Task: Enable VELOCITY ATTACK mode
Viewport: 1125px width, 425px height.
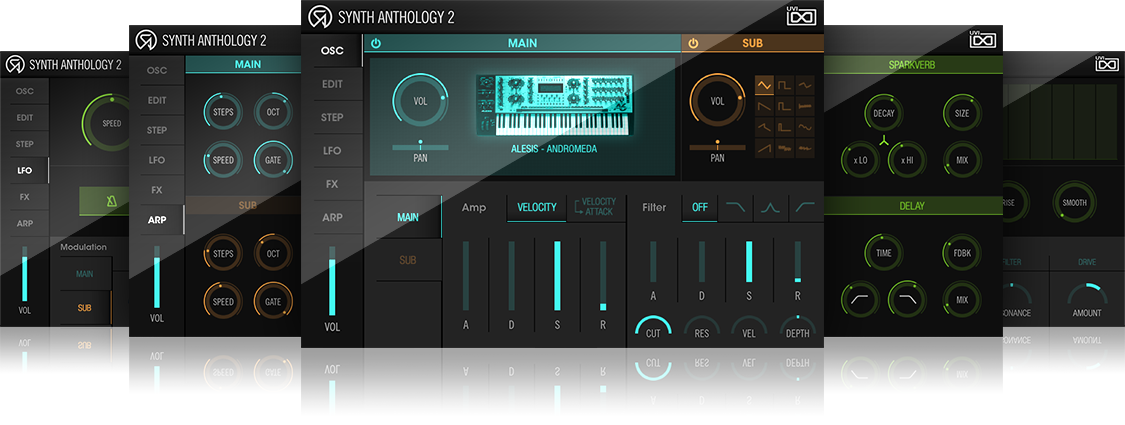Action: coord(596,207)
